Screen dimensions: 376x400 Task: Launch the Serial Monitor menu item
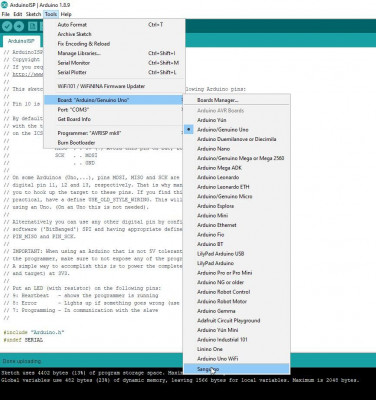(114, 63)
